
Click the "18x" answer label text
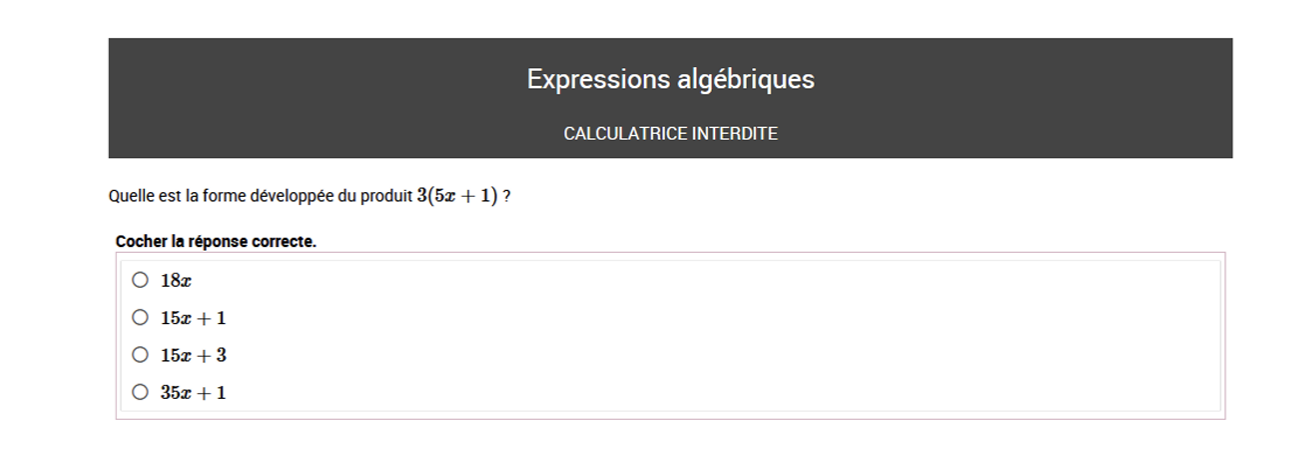point(176,281)
